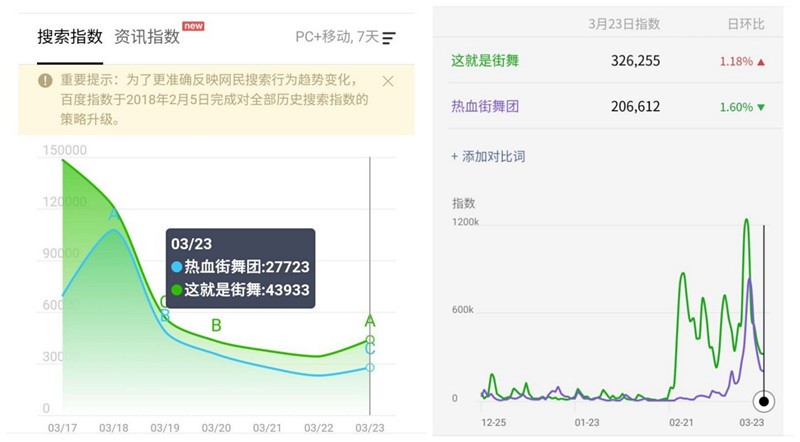The height and width of the screenshot is (442, 800).
Task: Click the 03-23 date label on right chart
Action: coord(752,423)
